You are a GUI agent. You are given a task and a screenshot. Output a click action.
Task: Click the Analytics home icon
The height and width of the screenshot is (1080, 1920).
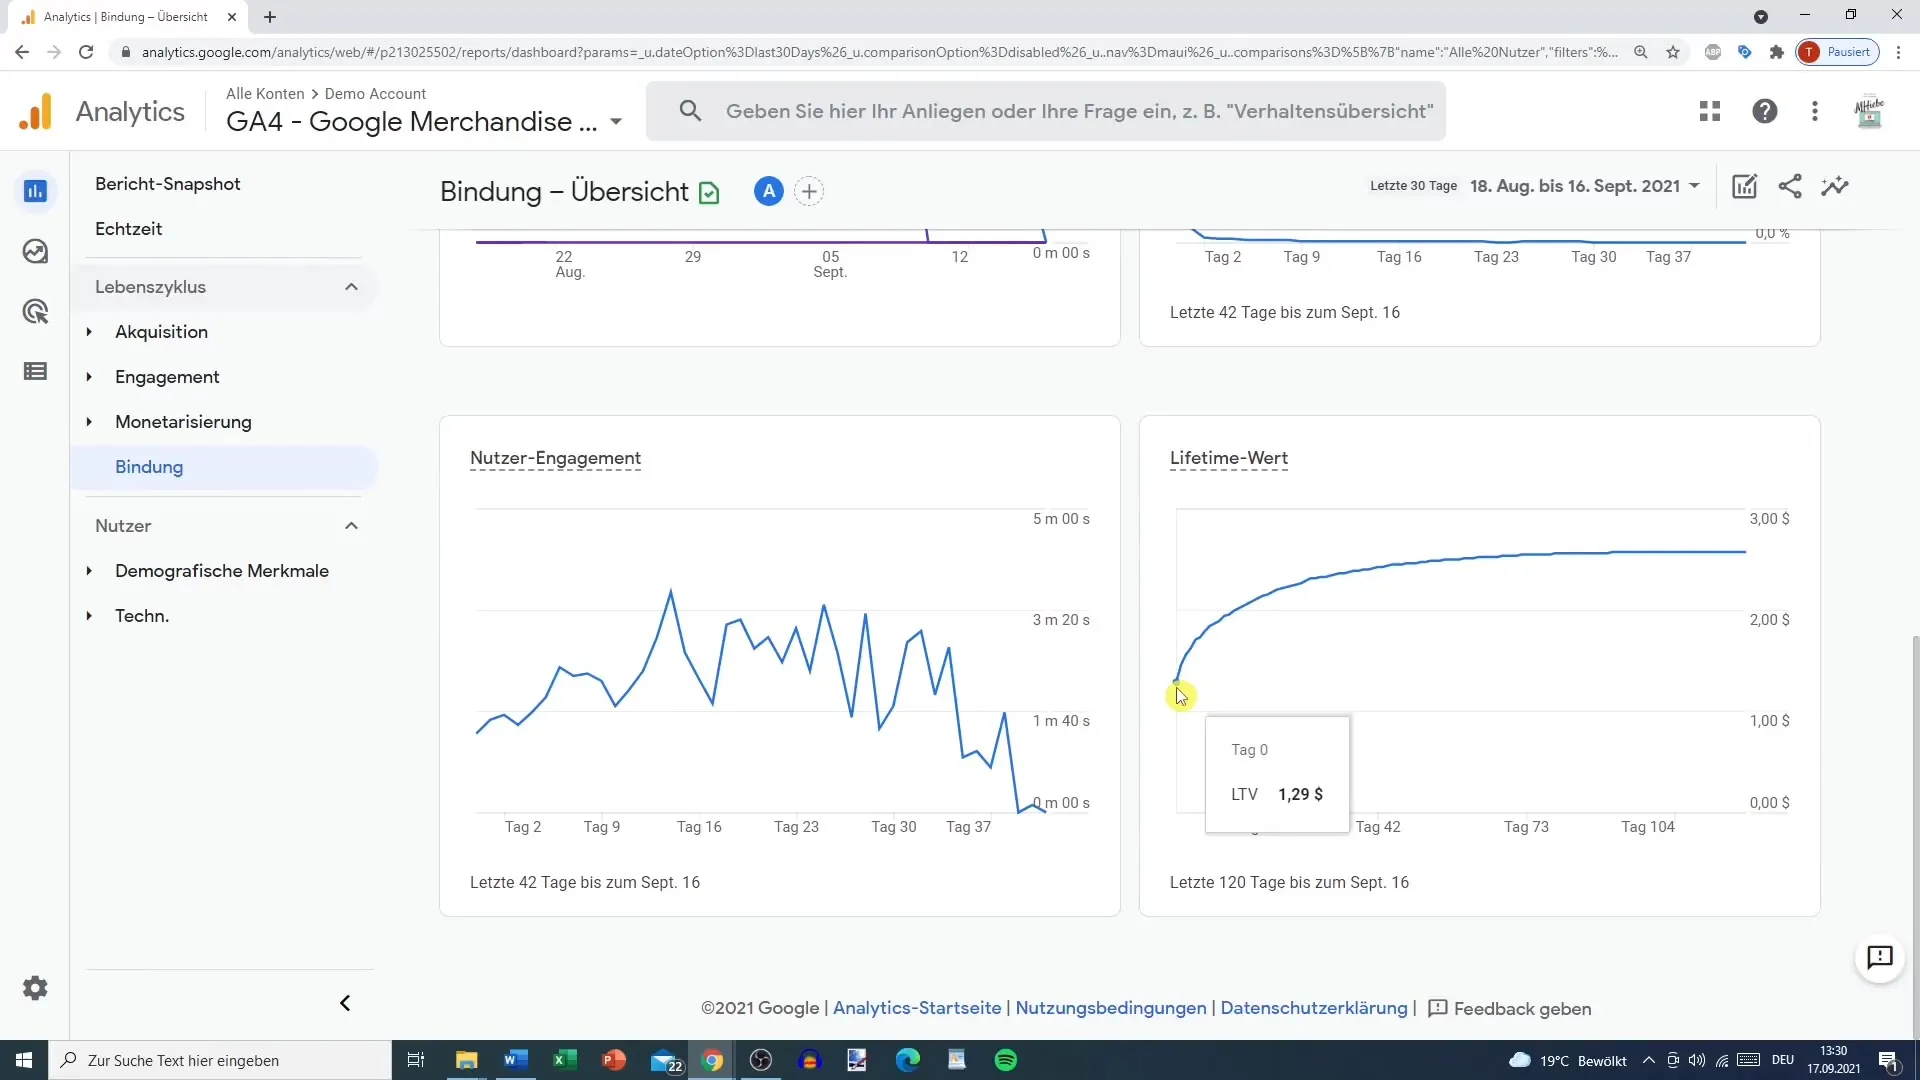tap(36, 111)
